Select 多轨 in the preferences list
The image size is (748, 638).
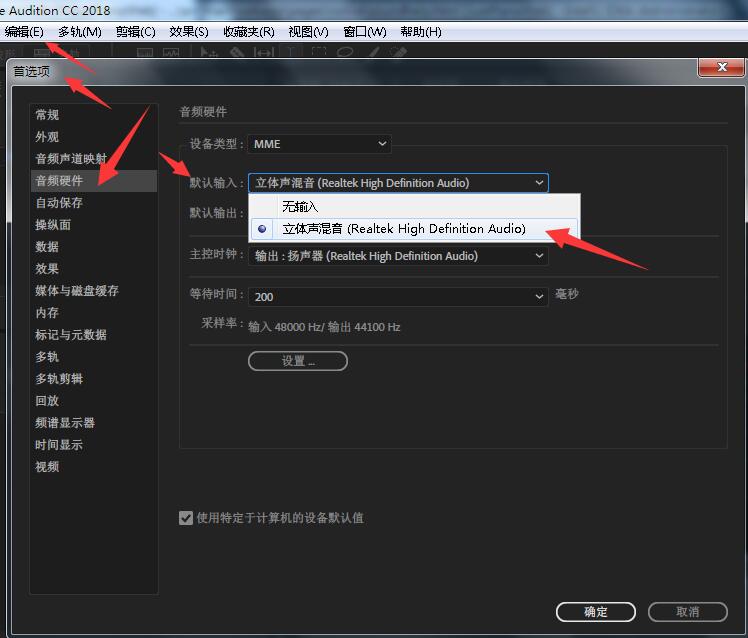point(94,356)
